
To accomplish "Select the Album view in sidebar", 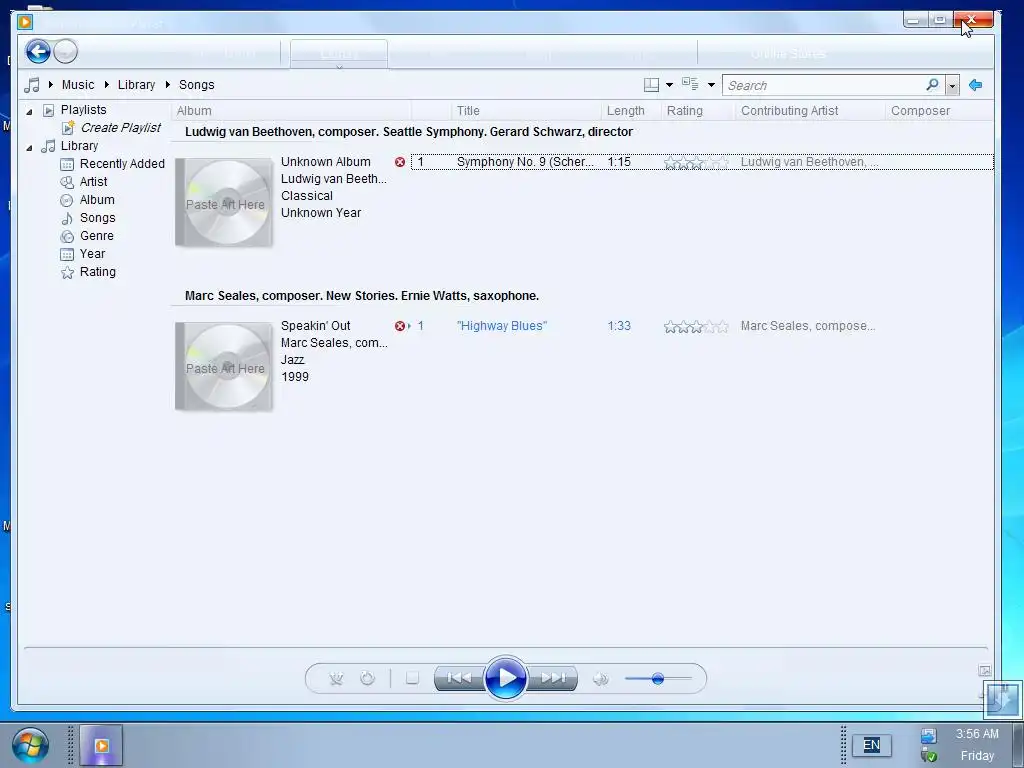I will pyautogui.click(x=97, y=200).
